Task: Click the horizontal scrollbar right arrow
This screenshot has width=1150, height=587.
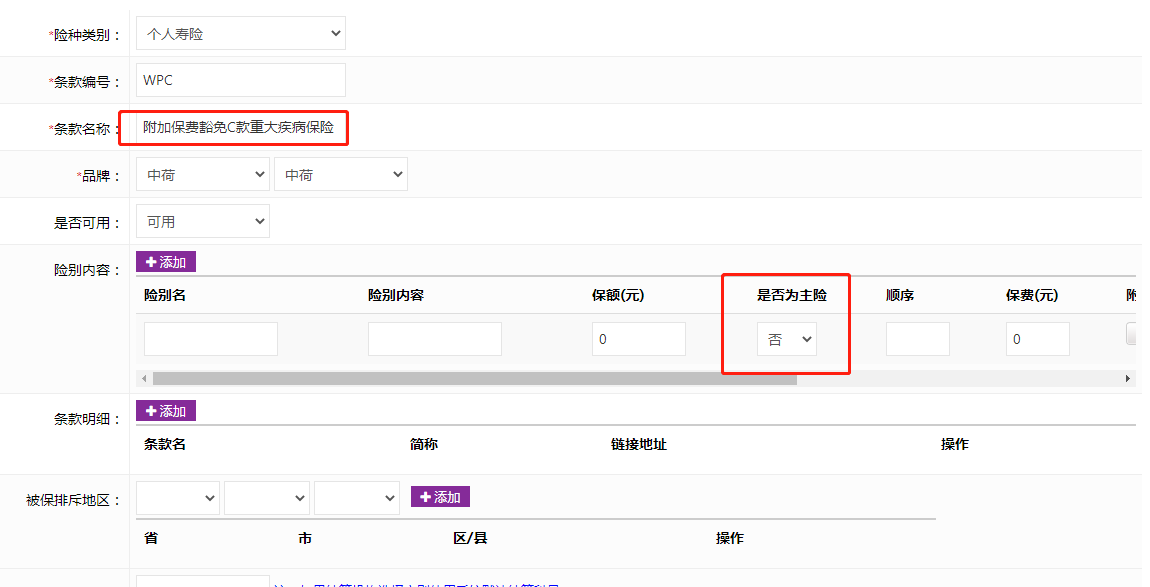Action: [x=1128, y=379]
